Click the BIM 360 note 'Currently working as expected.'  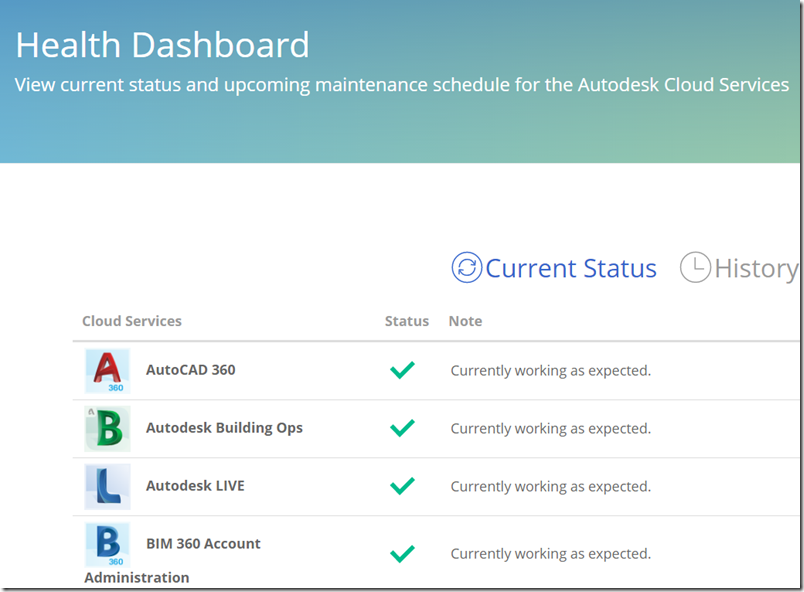click(x=551, y=554)
